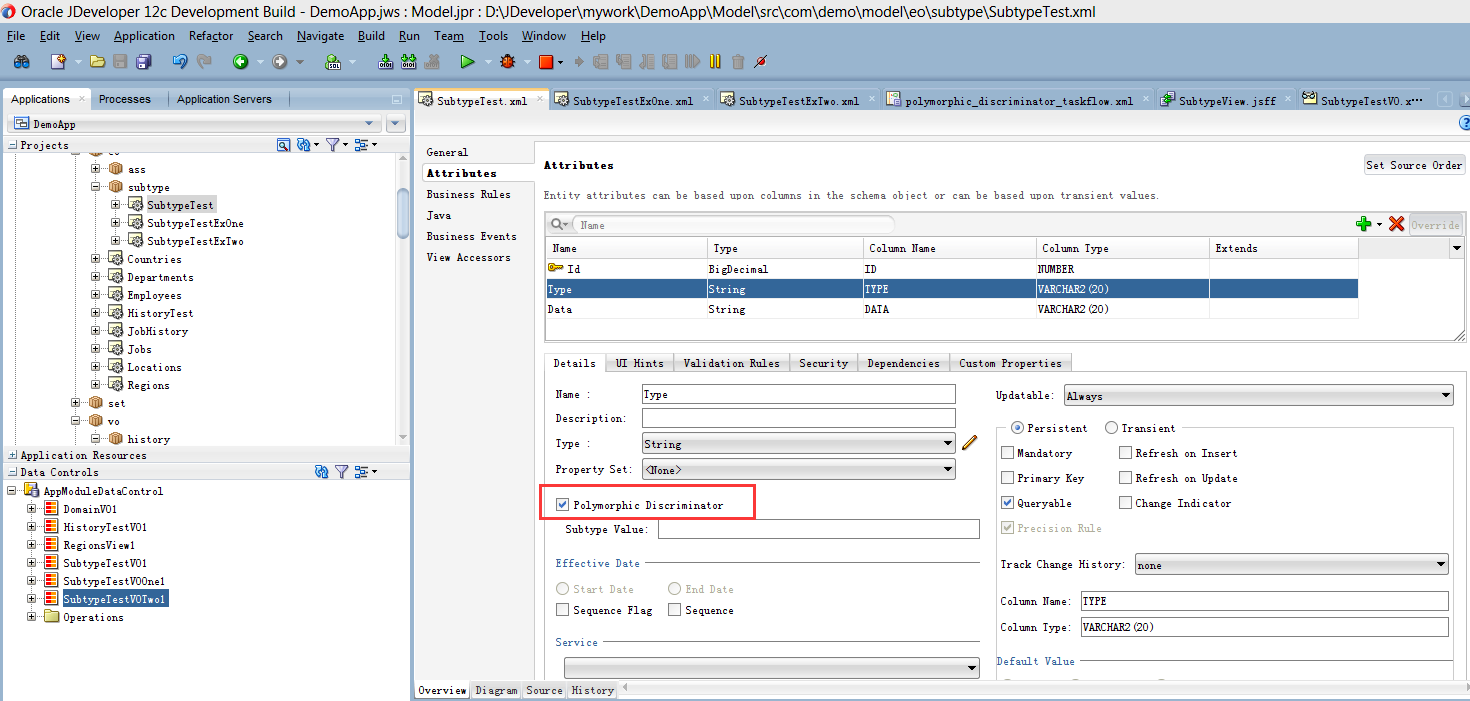1470x701 pixels.
Task: Check the Primary Key checkbox
Action: (x=1007, y=478)
